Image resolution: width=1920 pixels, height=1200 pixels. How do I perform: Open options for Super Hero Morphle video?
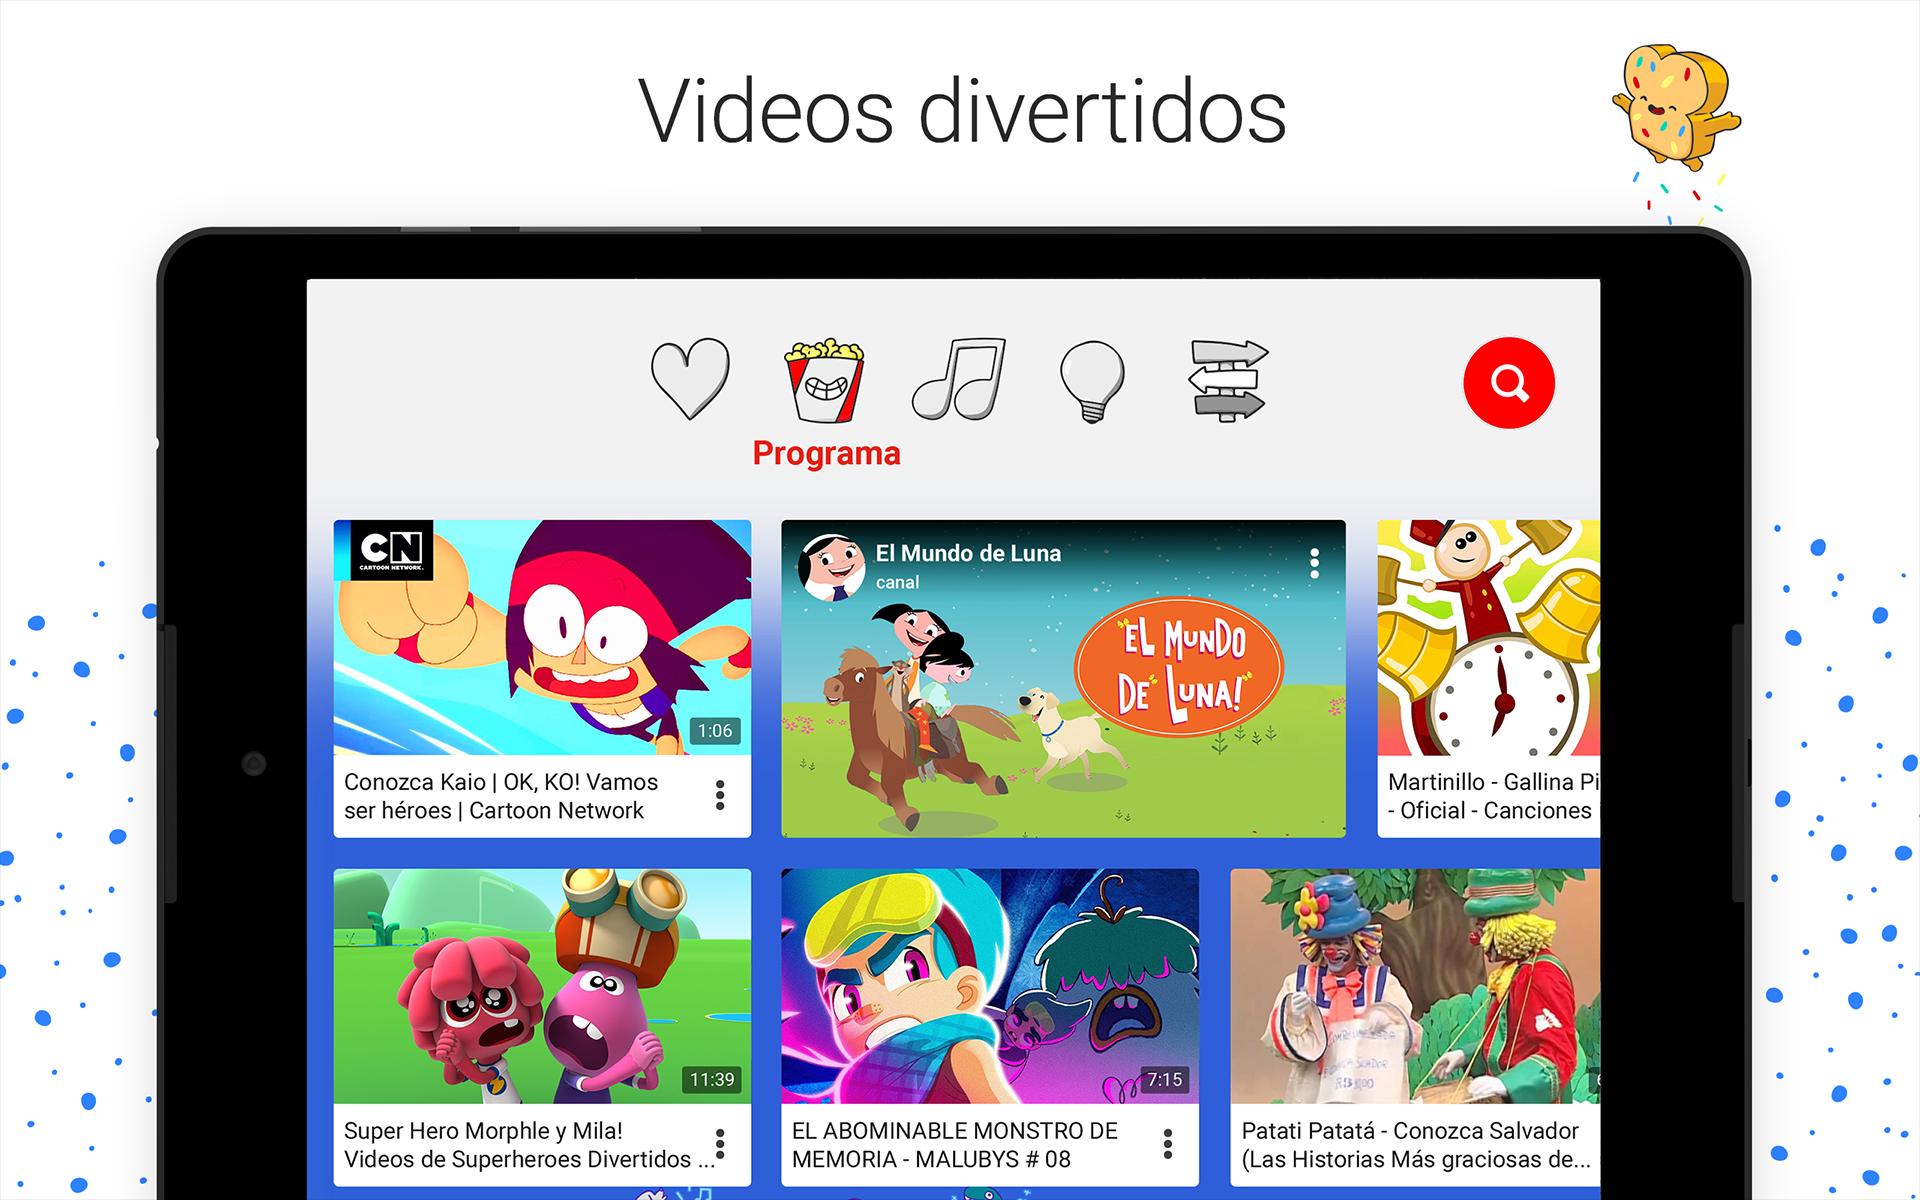[x=720, y=1145]
